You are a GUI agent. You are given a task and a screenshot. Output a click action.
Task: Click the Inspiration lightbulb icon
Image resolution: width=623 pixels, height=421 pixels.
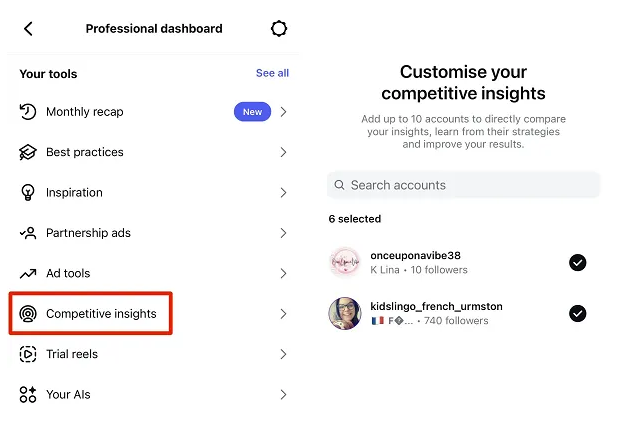pyautogui.click(x=28, y=192)
